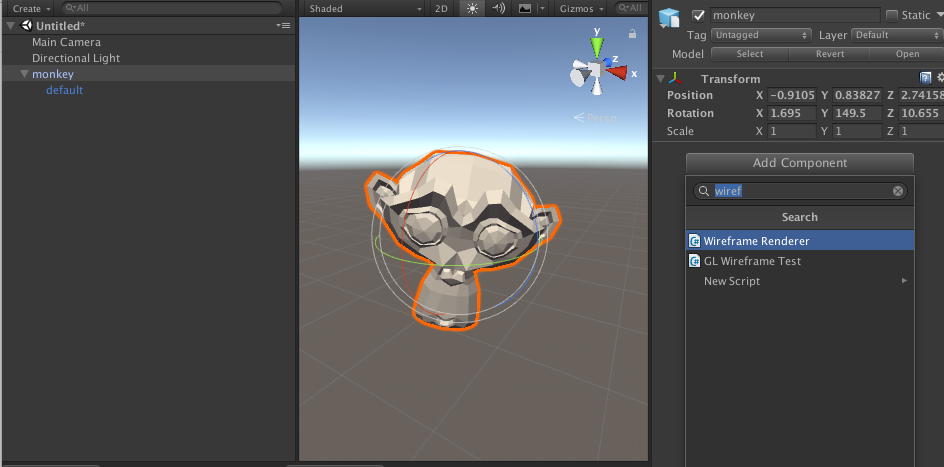
Task: Click Position Z value field
Action: 921,95
